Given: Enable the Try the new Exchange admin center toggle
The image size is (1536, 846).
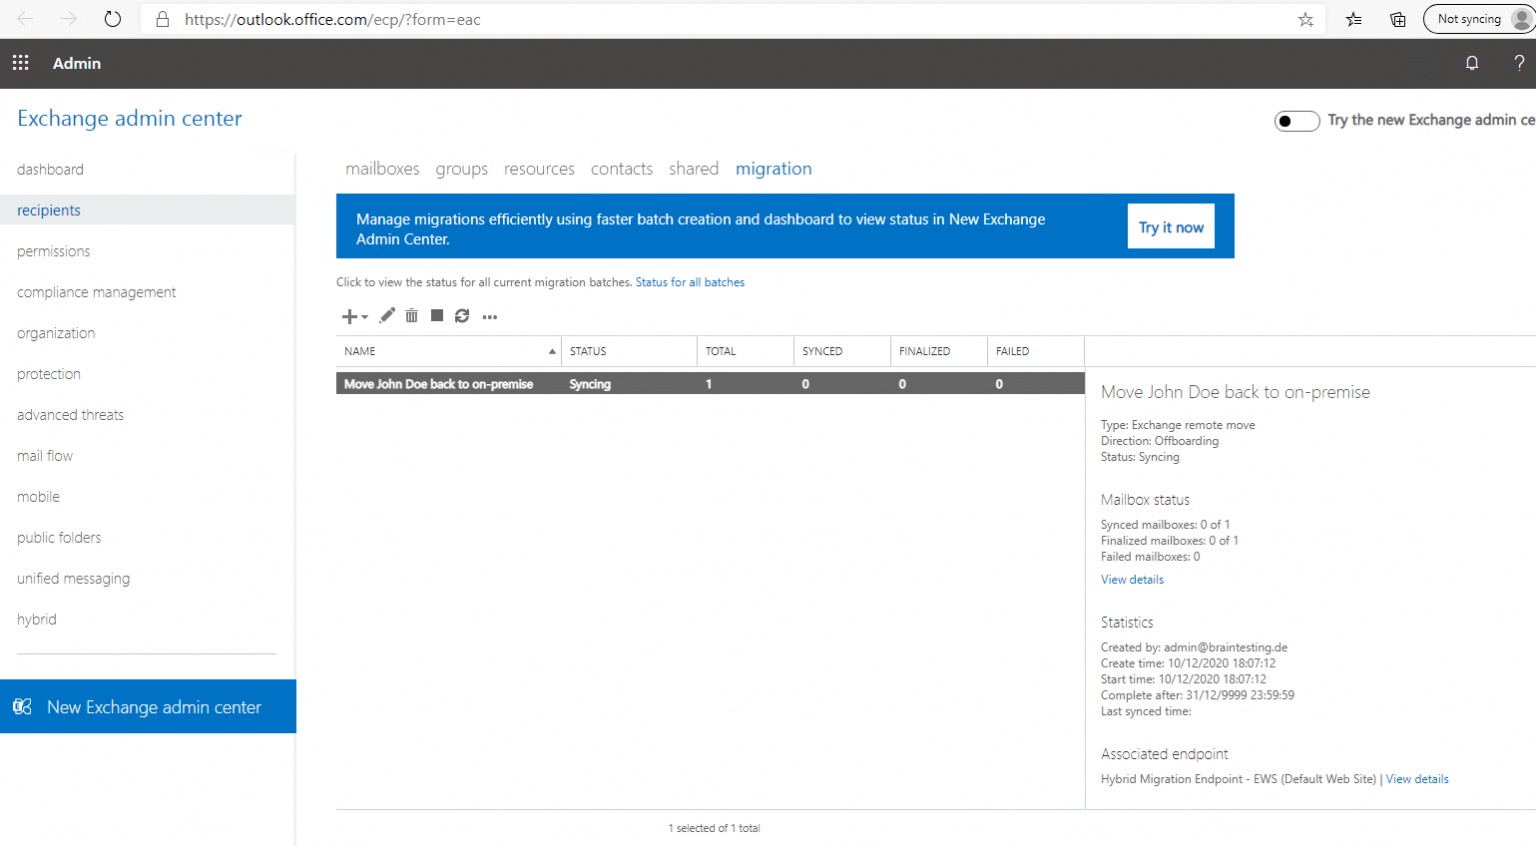Looking at the screenshot, I should coord(1297,120).
